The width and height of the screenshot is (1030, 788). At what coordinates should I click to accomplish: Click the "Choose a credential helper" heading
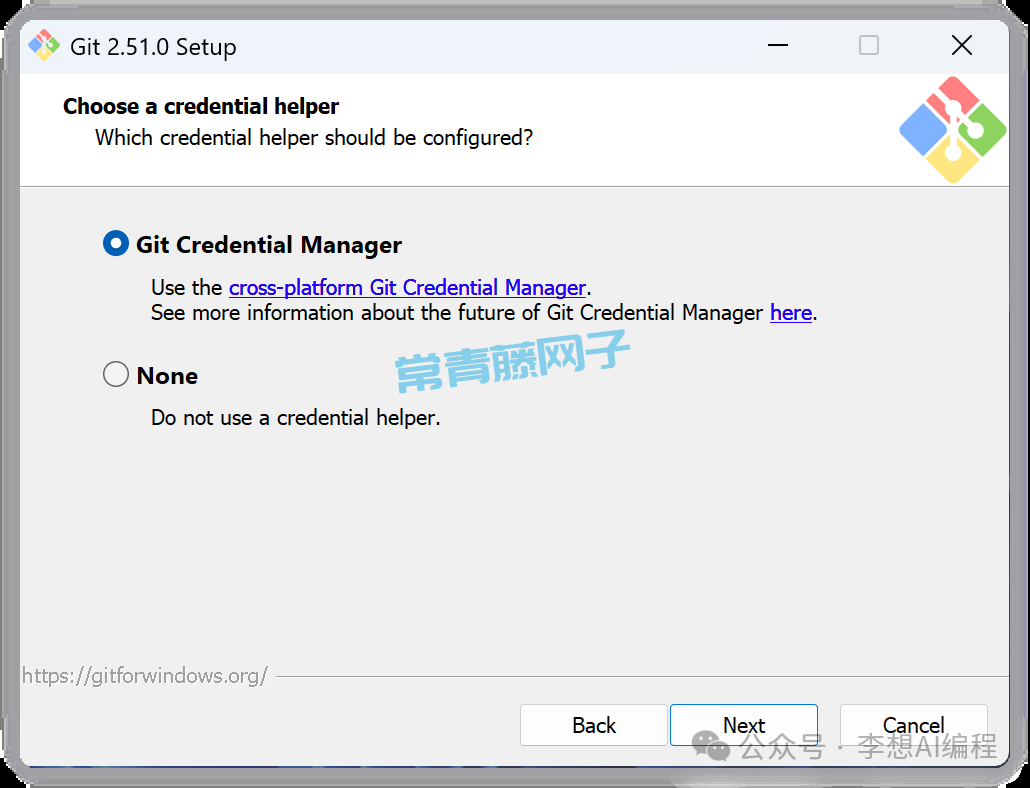(201, 106)
